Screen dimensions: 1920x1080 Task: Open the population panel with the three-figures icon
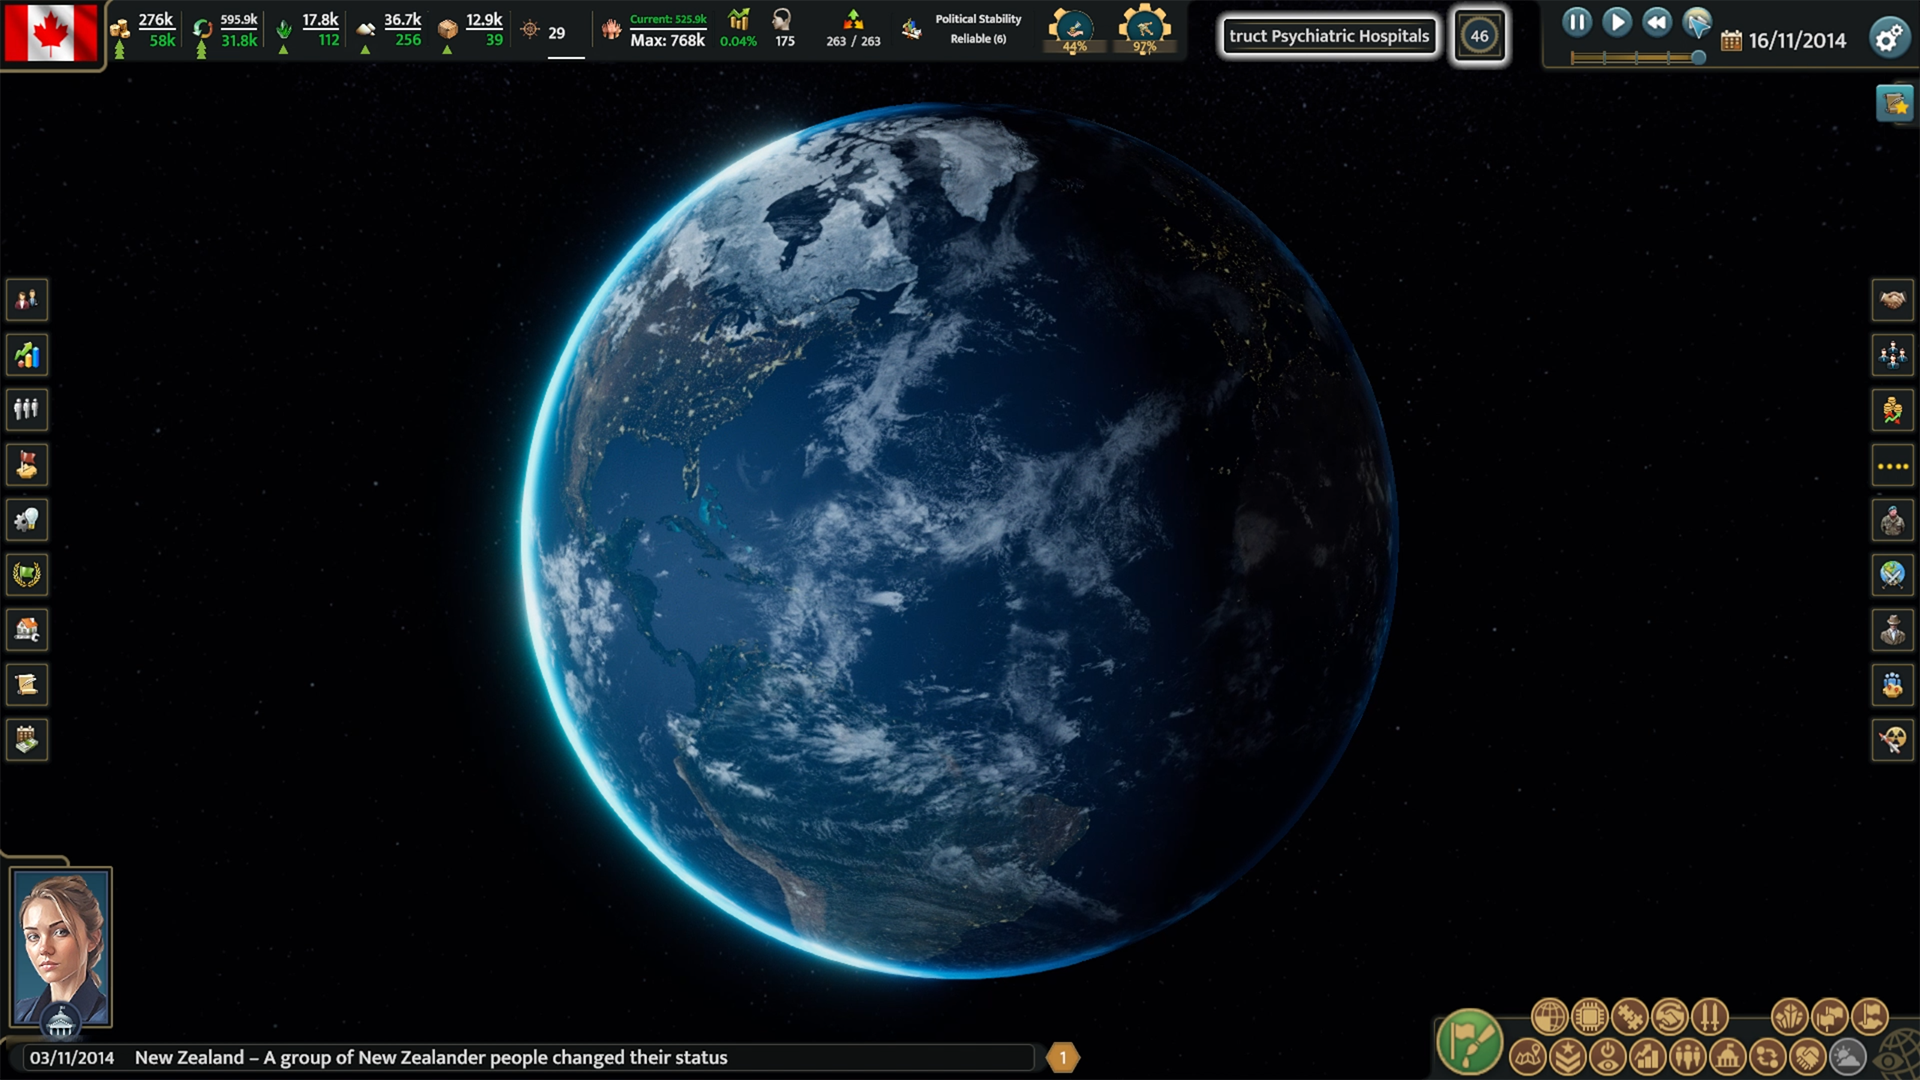pyautogui.click(x=27, y=410)
